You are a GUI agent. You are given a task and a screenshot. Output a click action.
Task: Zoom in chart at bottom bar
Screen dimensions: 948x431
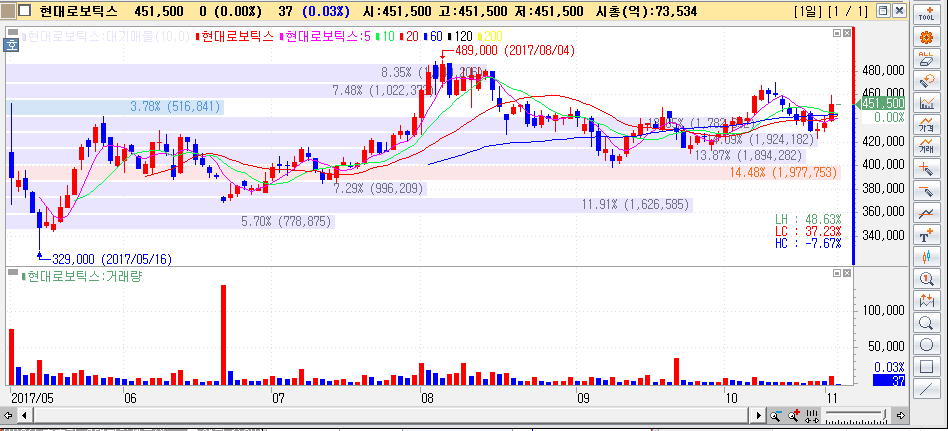point(795,415)
